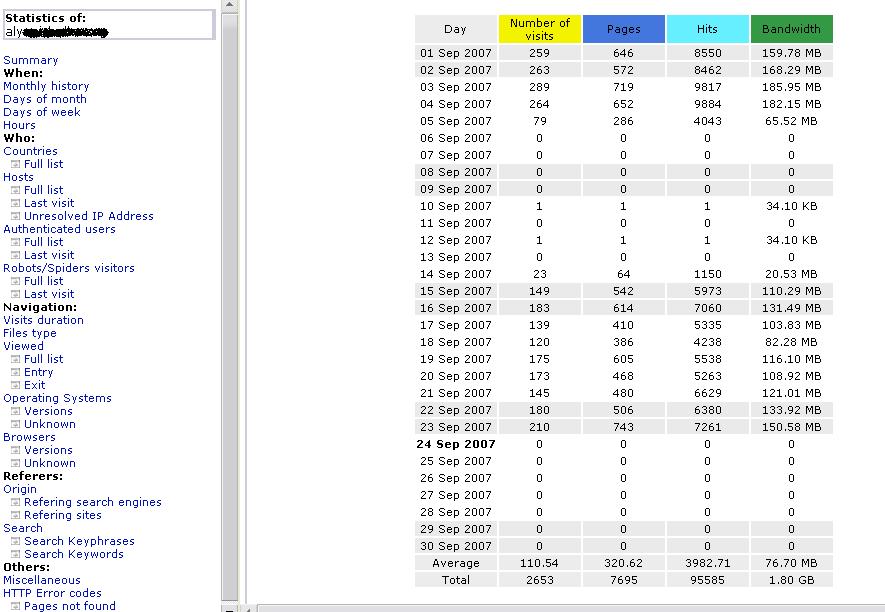
Task: Open the Summary link
Action: coord(30,60)
